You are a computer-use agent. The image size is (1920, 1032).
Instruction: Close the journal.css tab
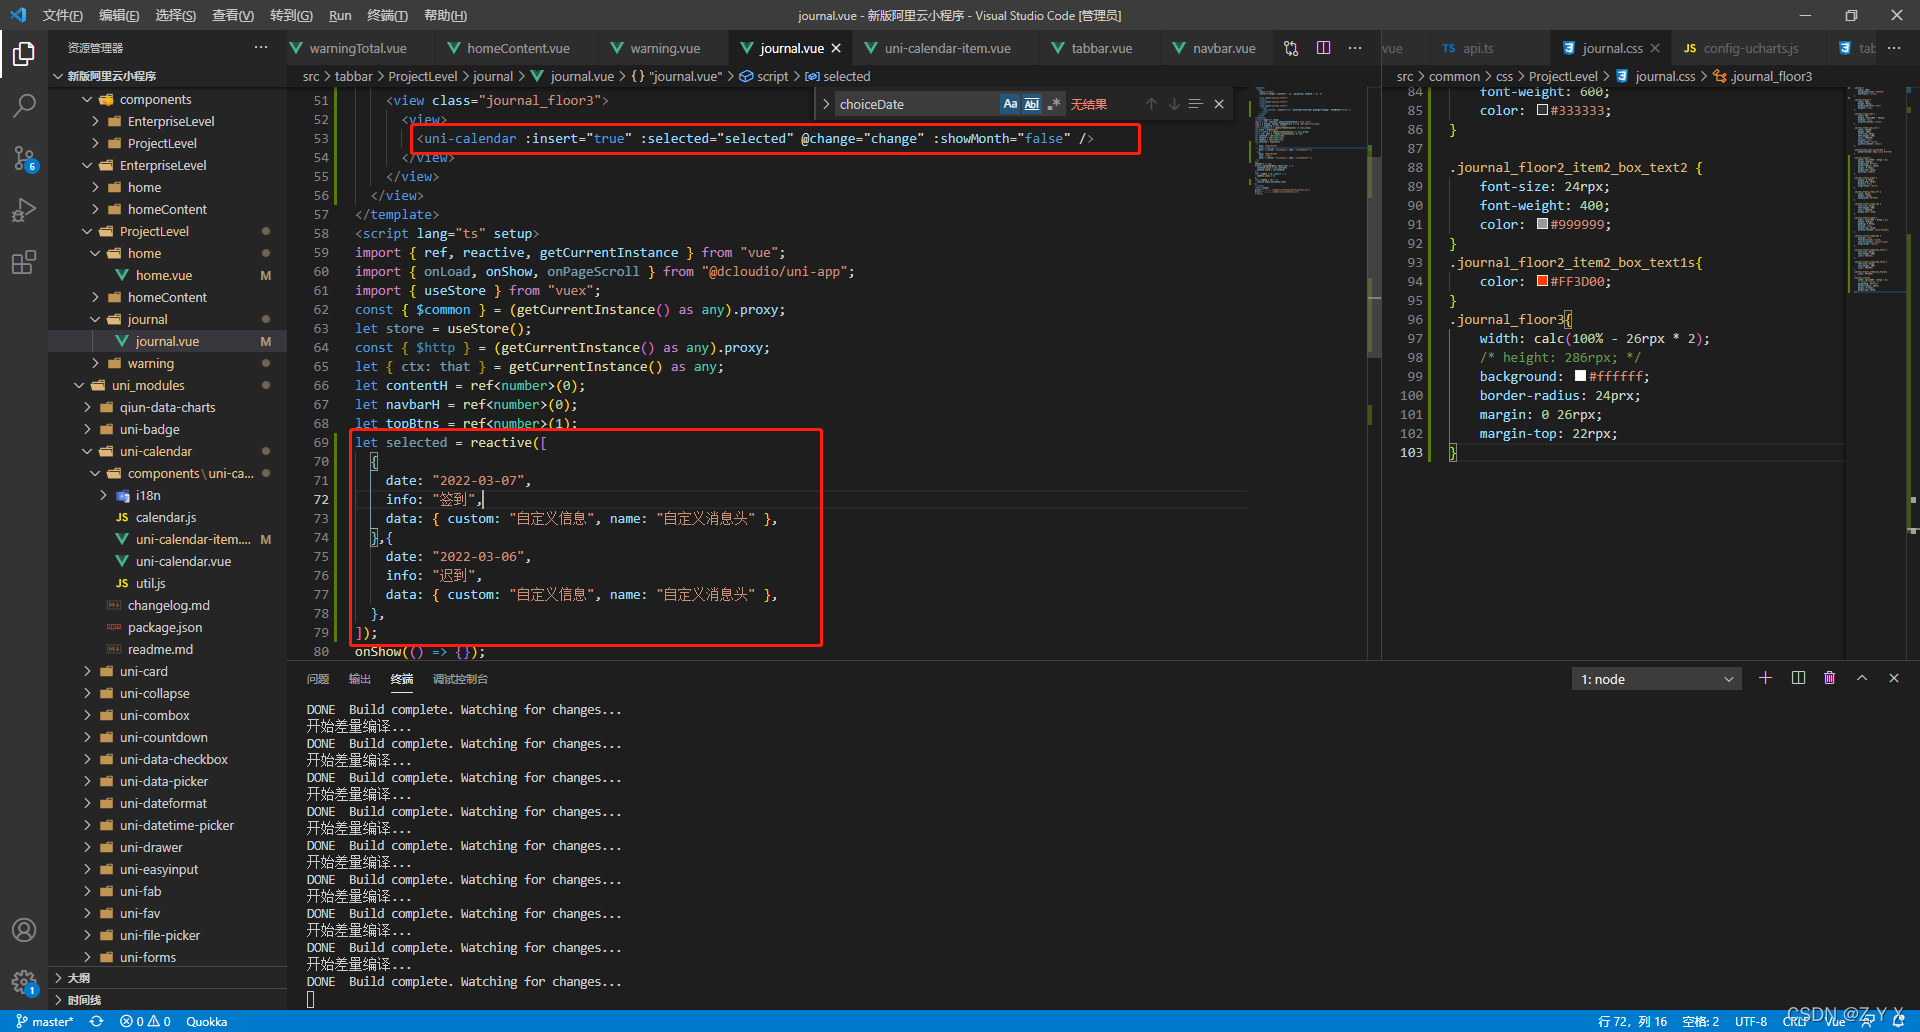tap(1655, 48)
